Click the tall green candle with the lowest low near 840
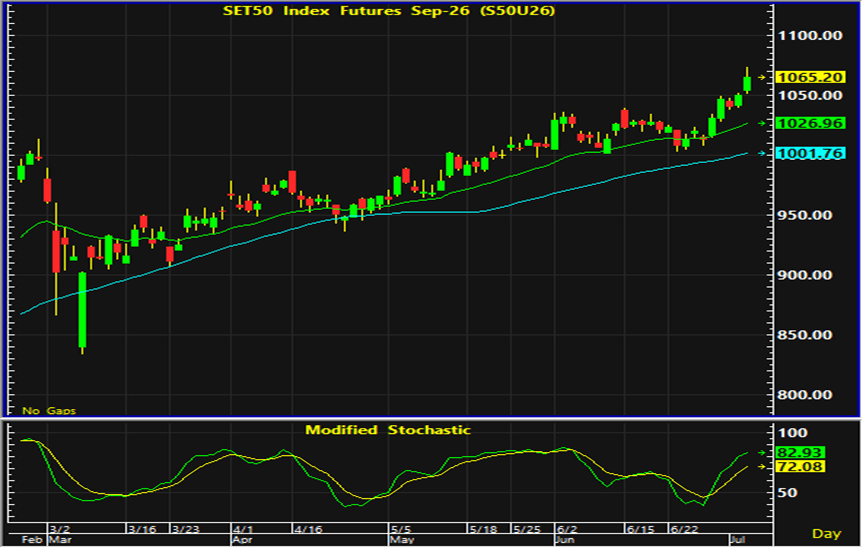Image resolution: width=863 pixels, height=548 pixels. [x=83, y=310]
